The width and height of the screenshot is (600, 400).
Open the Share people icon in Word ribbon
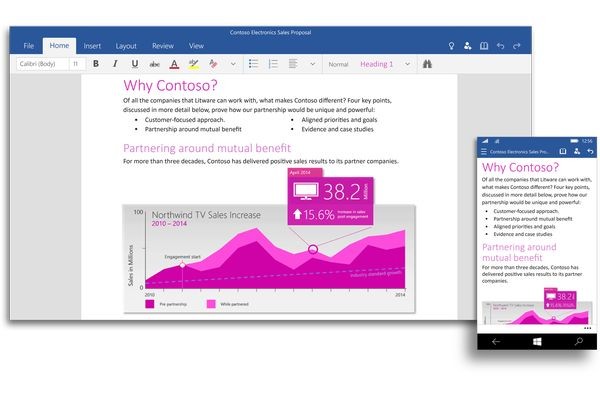468,46
